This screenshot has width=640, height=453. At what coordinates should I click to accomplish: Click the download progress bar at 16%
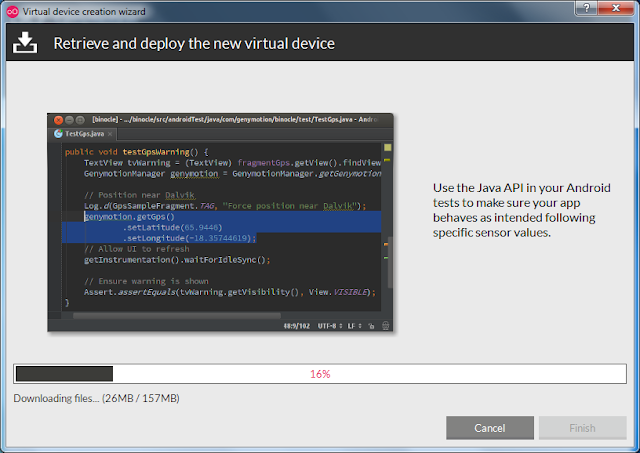point(320,374)
